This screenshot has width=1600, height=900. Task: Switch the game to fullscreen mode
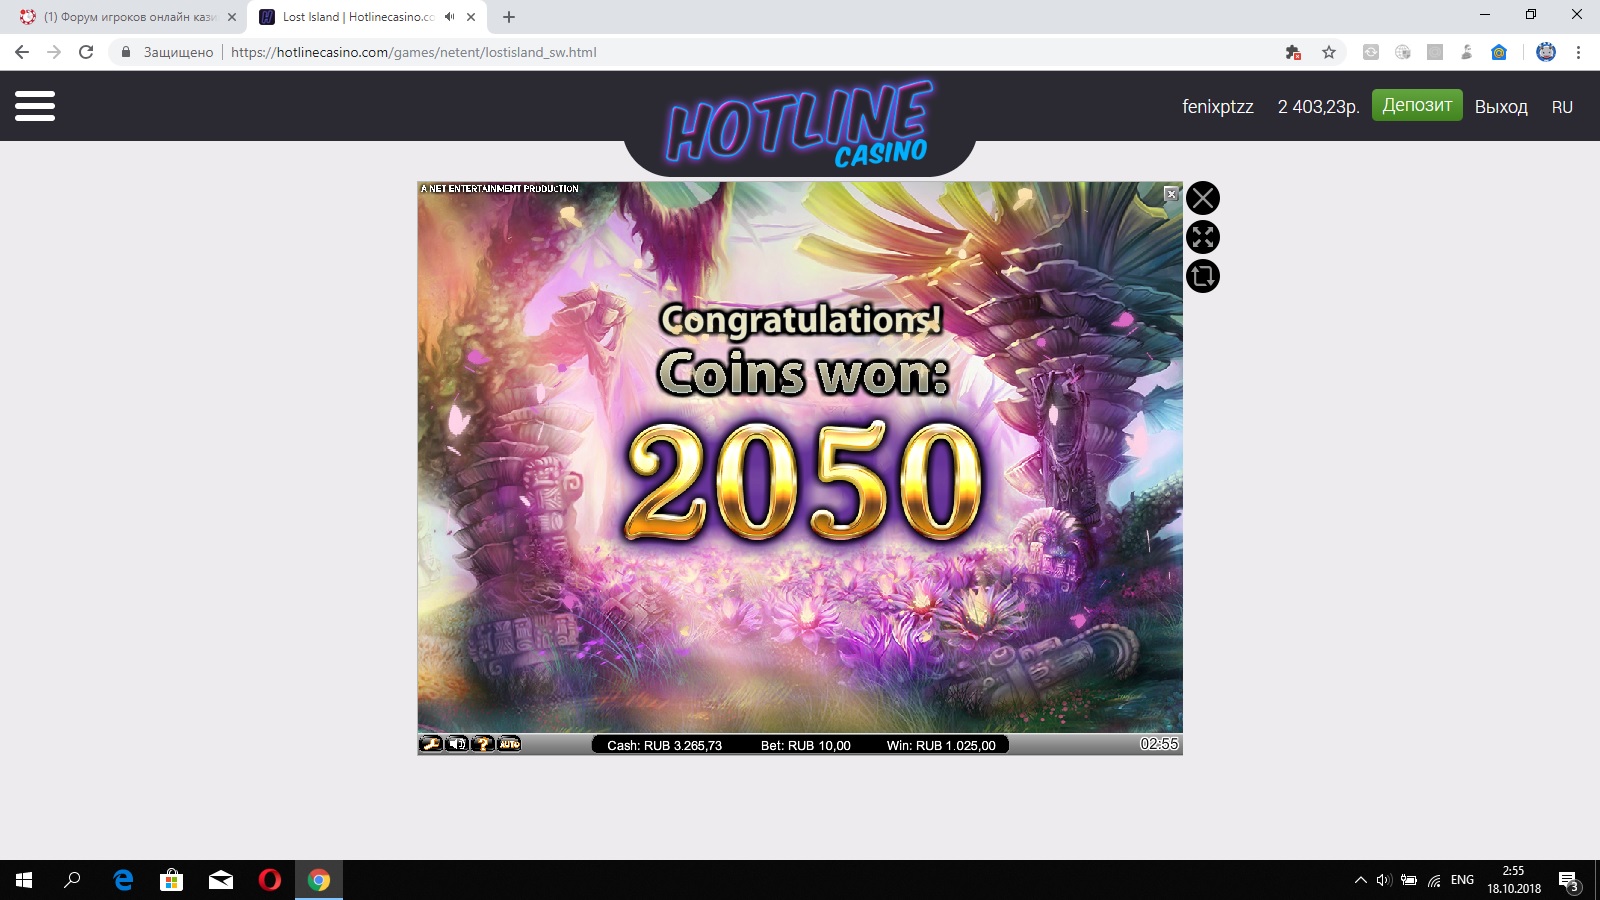(1203, 237)
